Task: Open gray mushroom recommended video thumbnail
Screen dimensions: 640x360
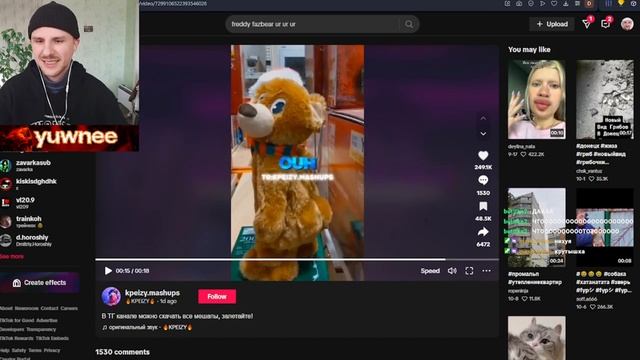Action: coord(604,100)
